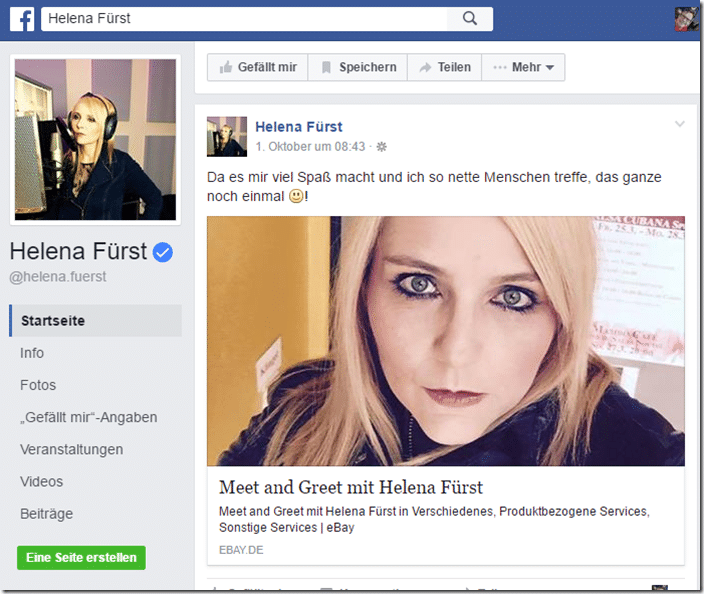The image size is (704, 594).
Task: Click the eBay link description text
Action: [434, 519]
